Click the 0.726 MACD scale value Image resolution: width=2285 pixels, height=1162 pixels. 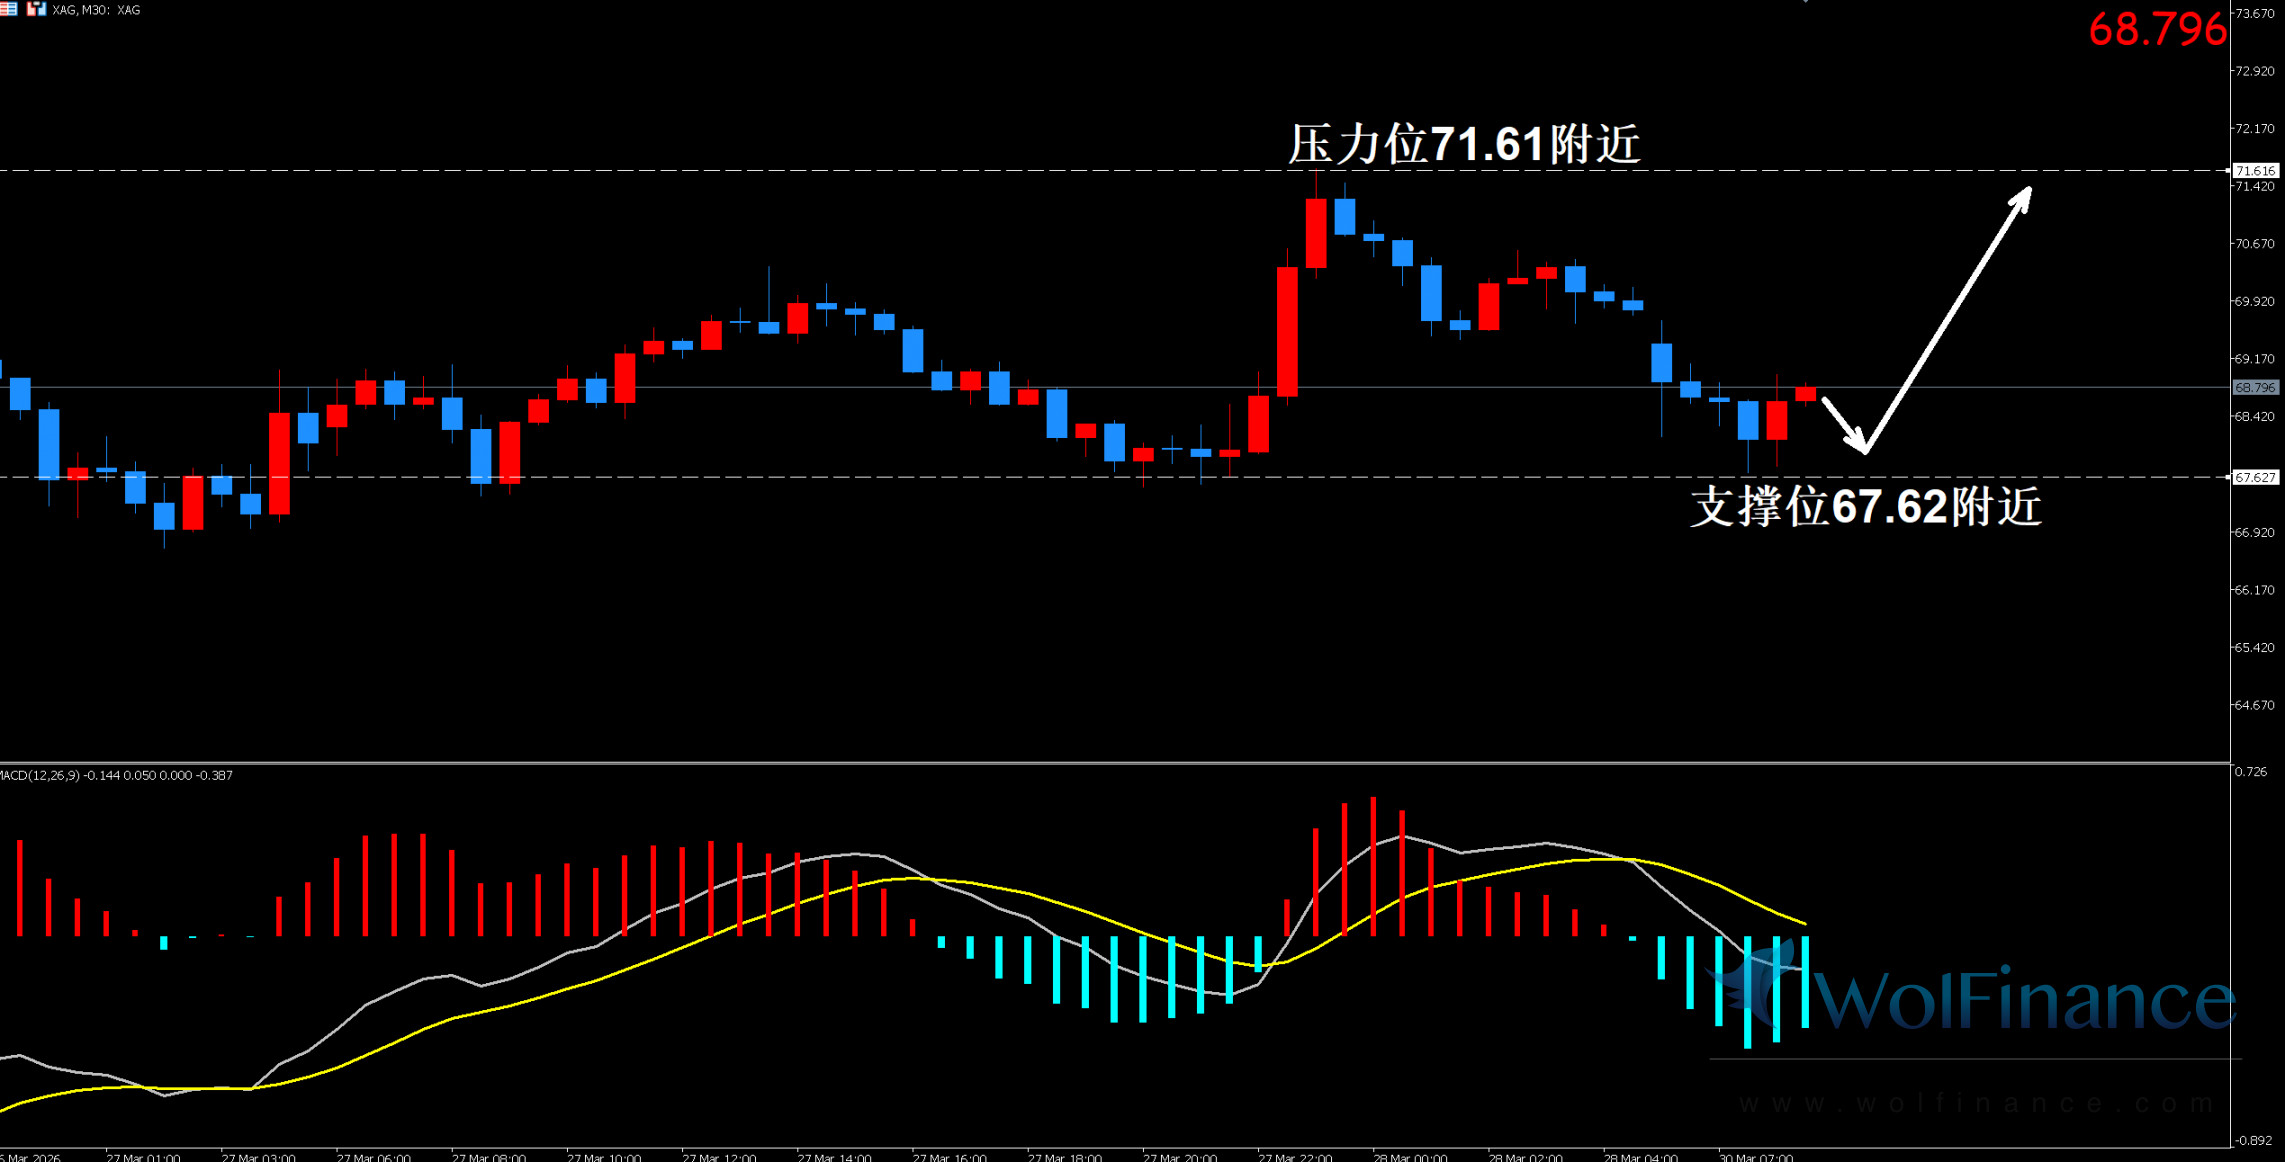(2250, 772)
